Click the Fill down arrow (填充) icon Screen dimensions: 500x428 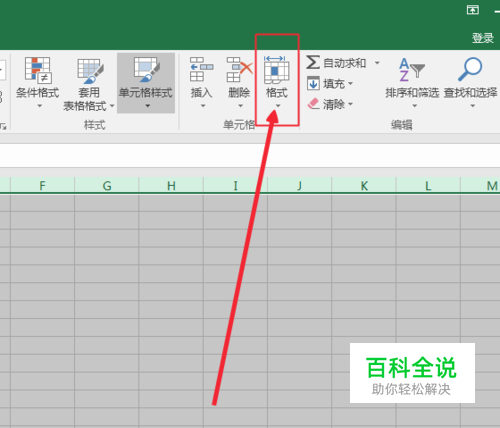point(313,83)
